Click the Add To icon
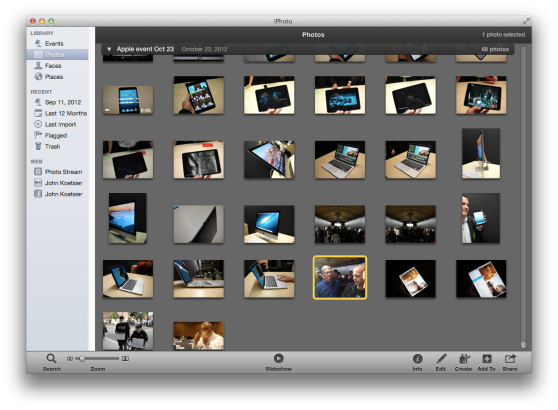Screen dimensions: 558x410 486,358
